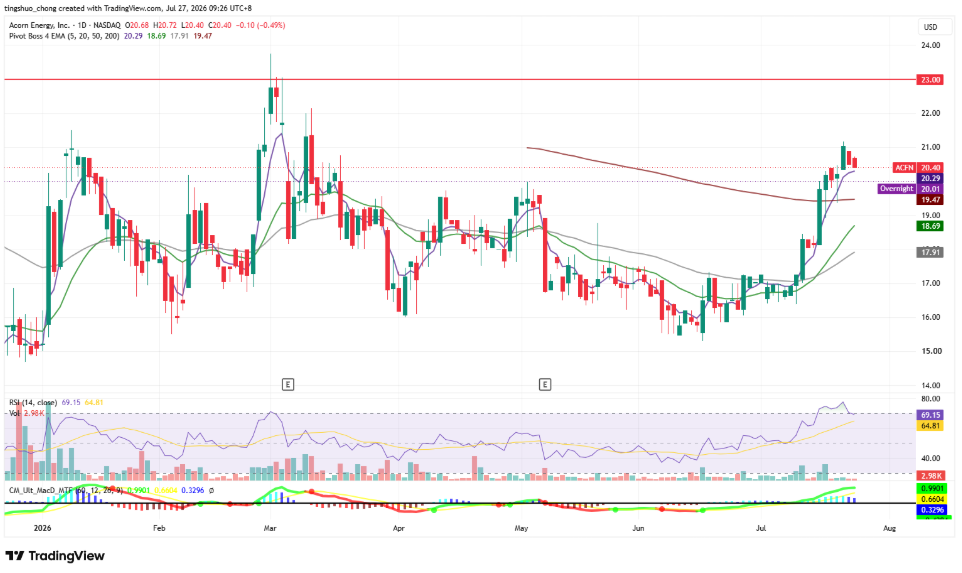Image resolution: width=962 pixels, height=573 pixels.
Task: Select the CM_Ult_MacD_MTF indicator legend
Action: tap(66, 490)
